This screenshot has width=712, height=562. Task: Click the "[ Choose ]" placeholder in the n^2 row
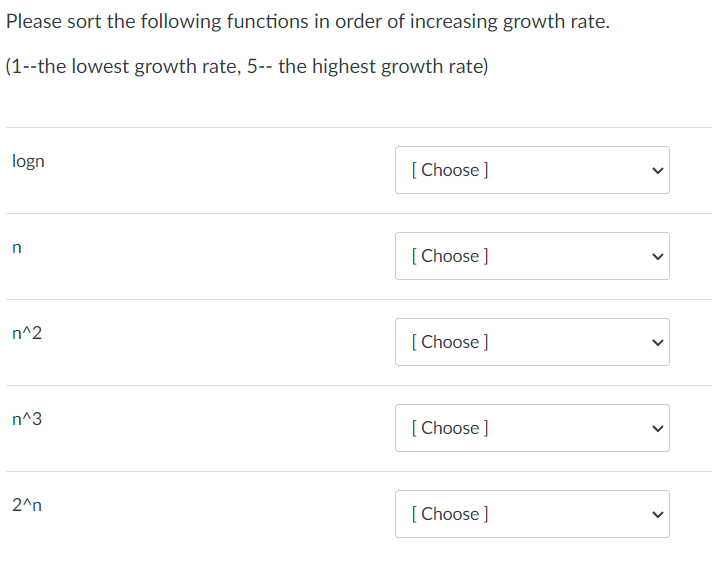450,342
